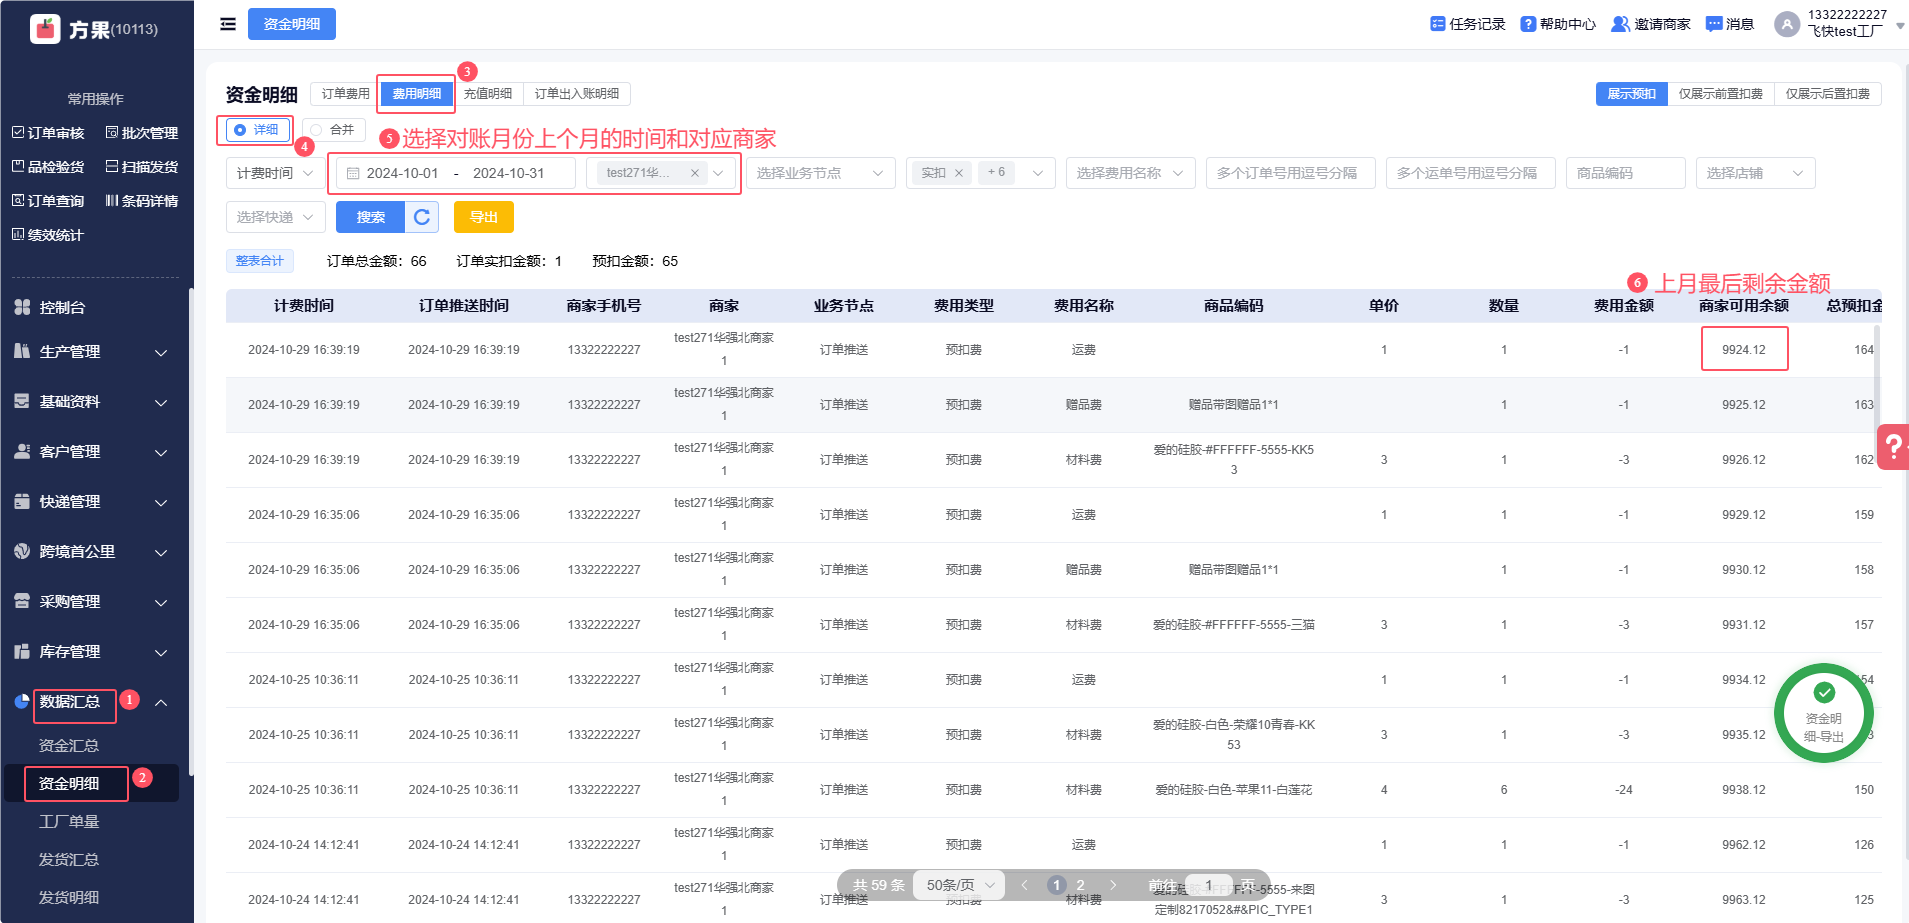Open 帮助中心 help center icon
Screen dimensions: 1909x923
click(x=1528, y=24)
